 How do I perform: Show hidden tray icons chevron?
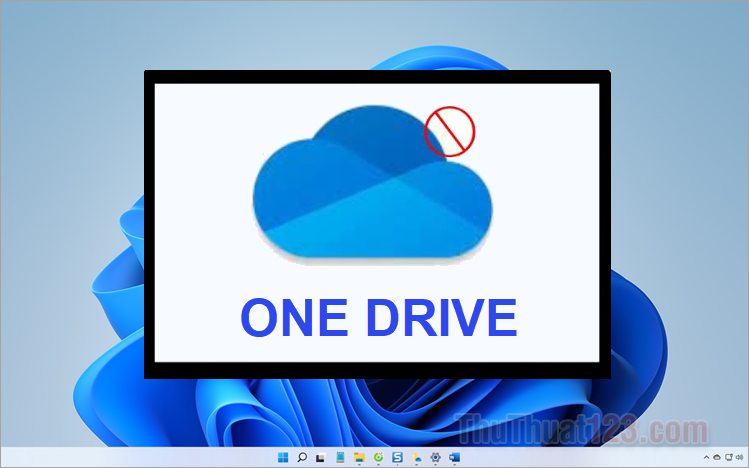click(706, 457)
